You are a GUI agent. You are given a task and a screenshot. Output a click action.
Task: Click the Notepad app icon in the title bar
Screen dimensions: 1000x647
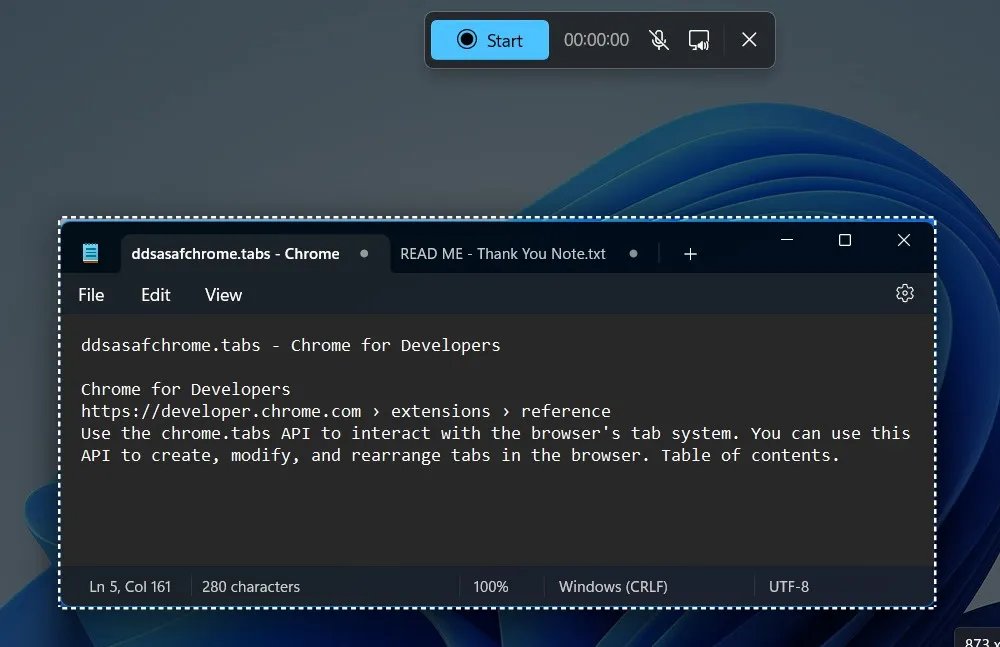91,252
